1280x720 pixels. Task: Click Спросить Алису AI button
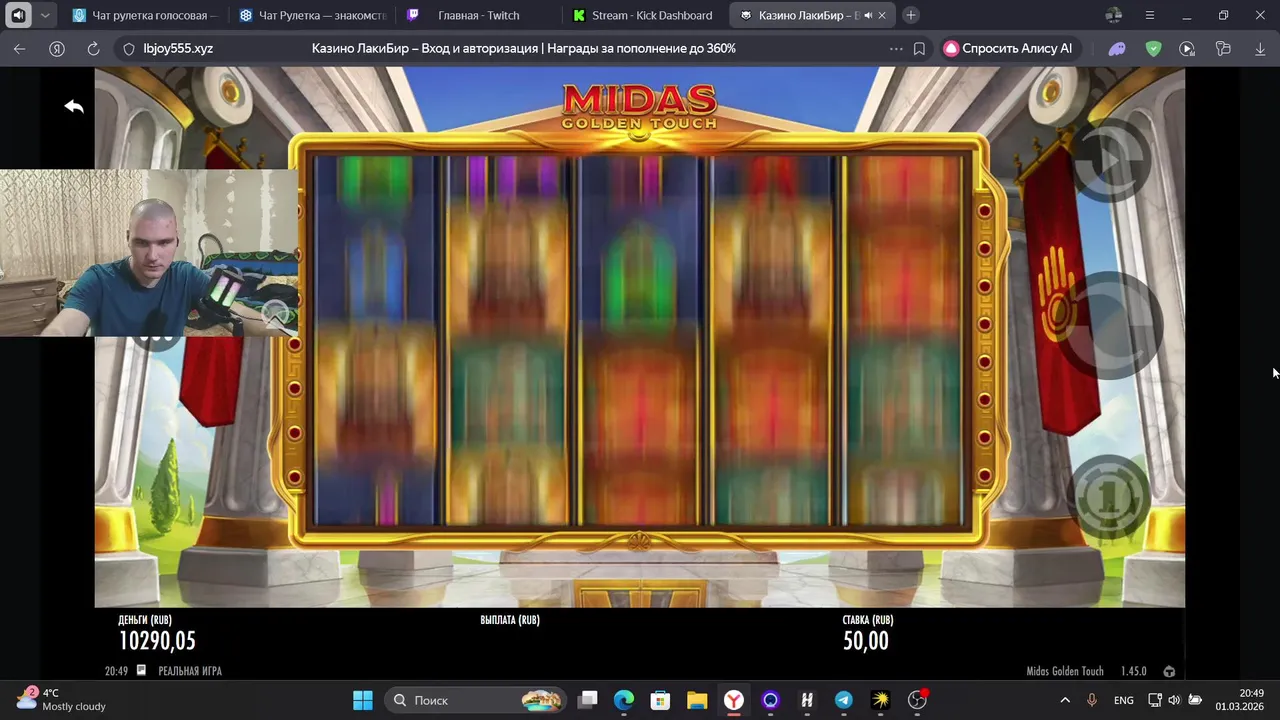tap(1009, 48)
